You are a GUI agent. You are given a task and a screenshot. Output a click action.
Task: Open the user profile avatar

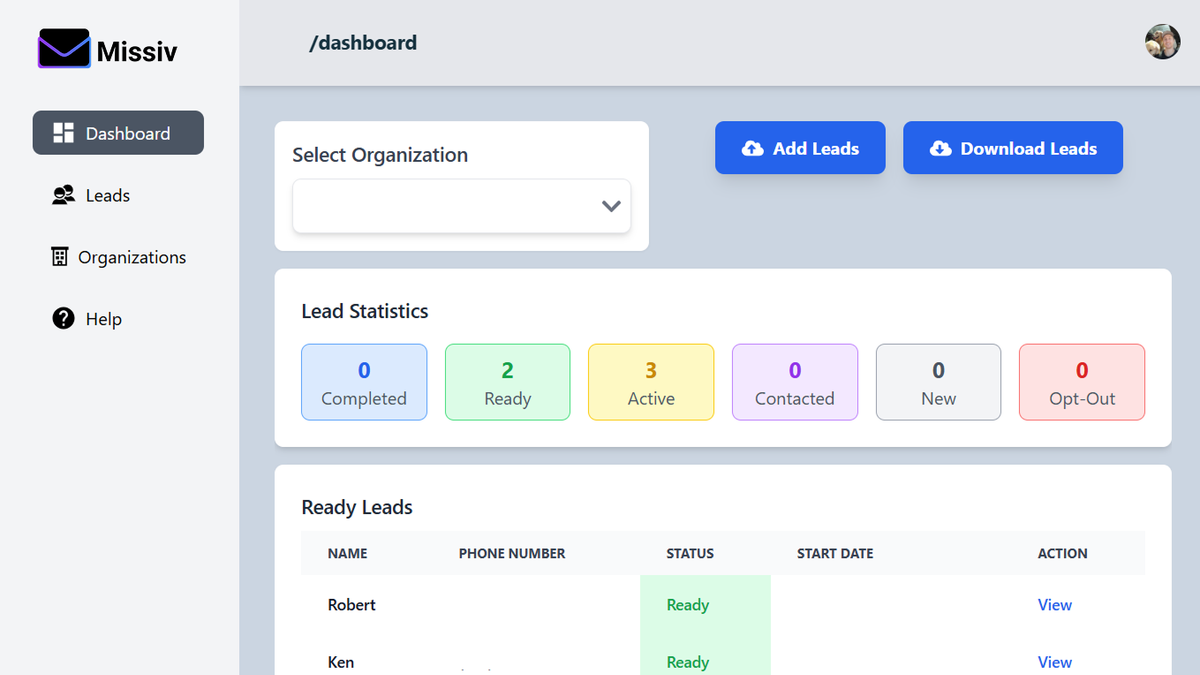[x=1162, y=42]
